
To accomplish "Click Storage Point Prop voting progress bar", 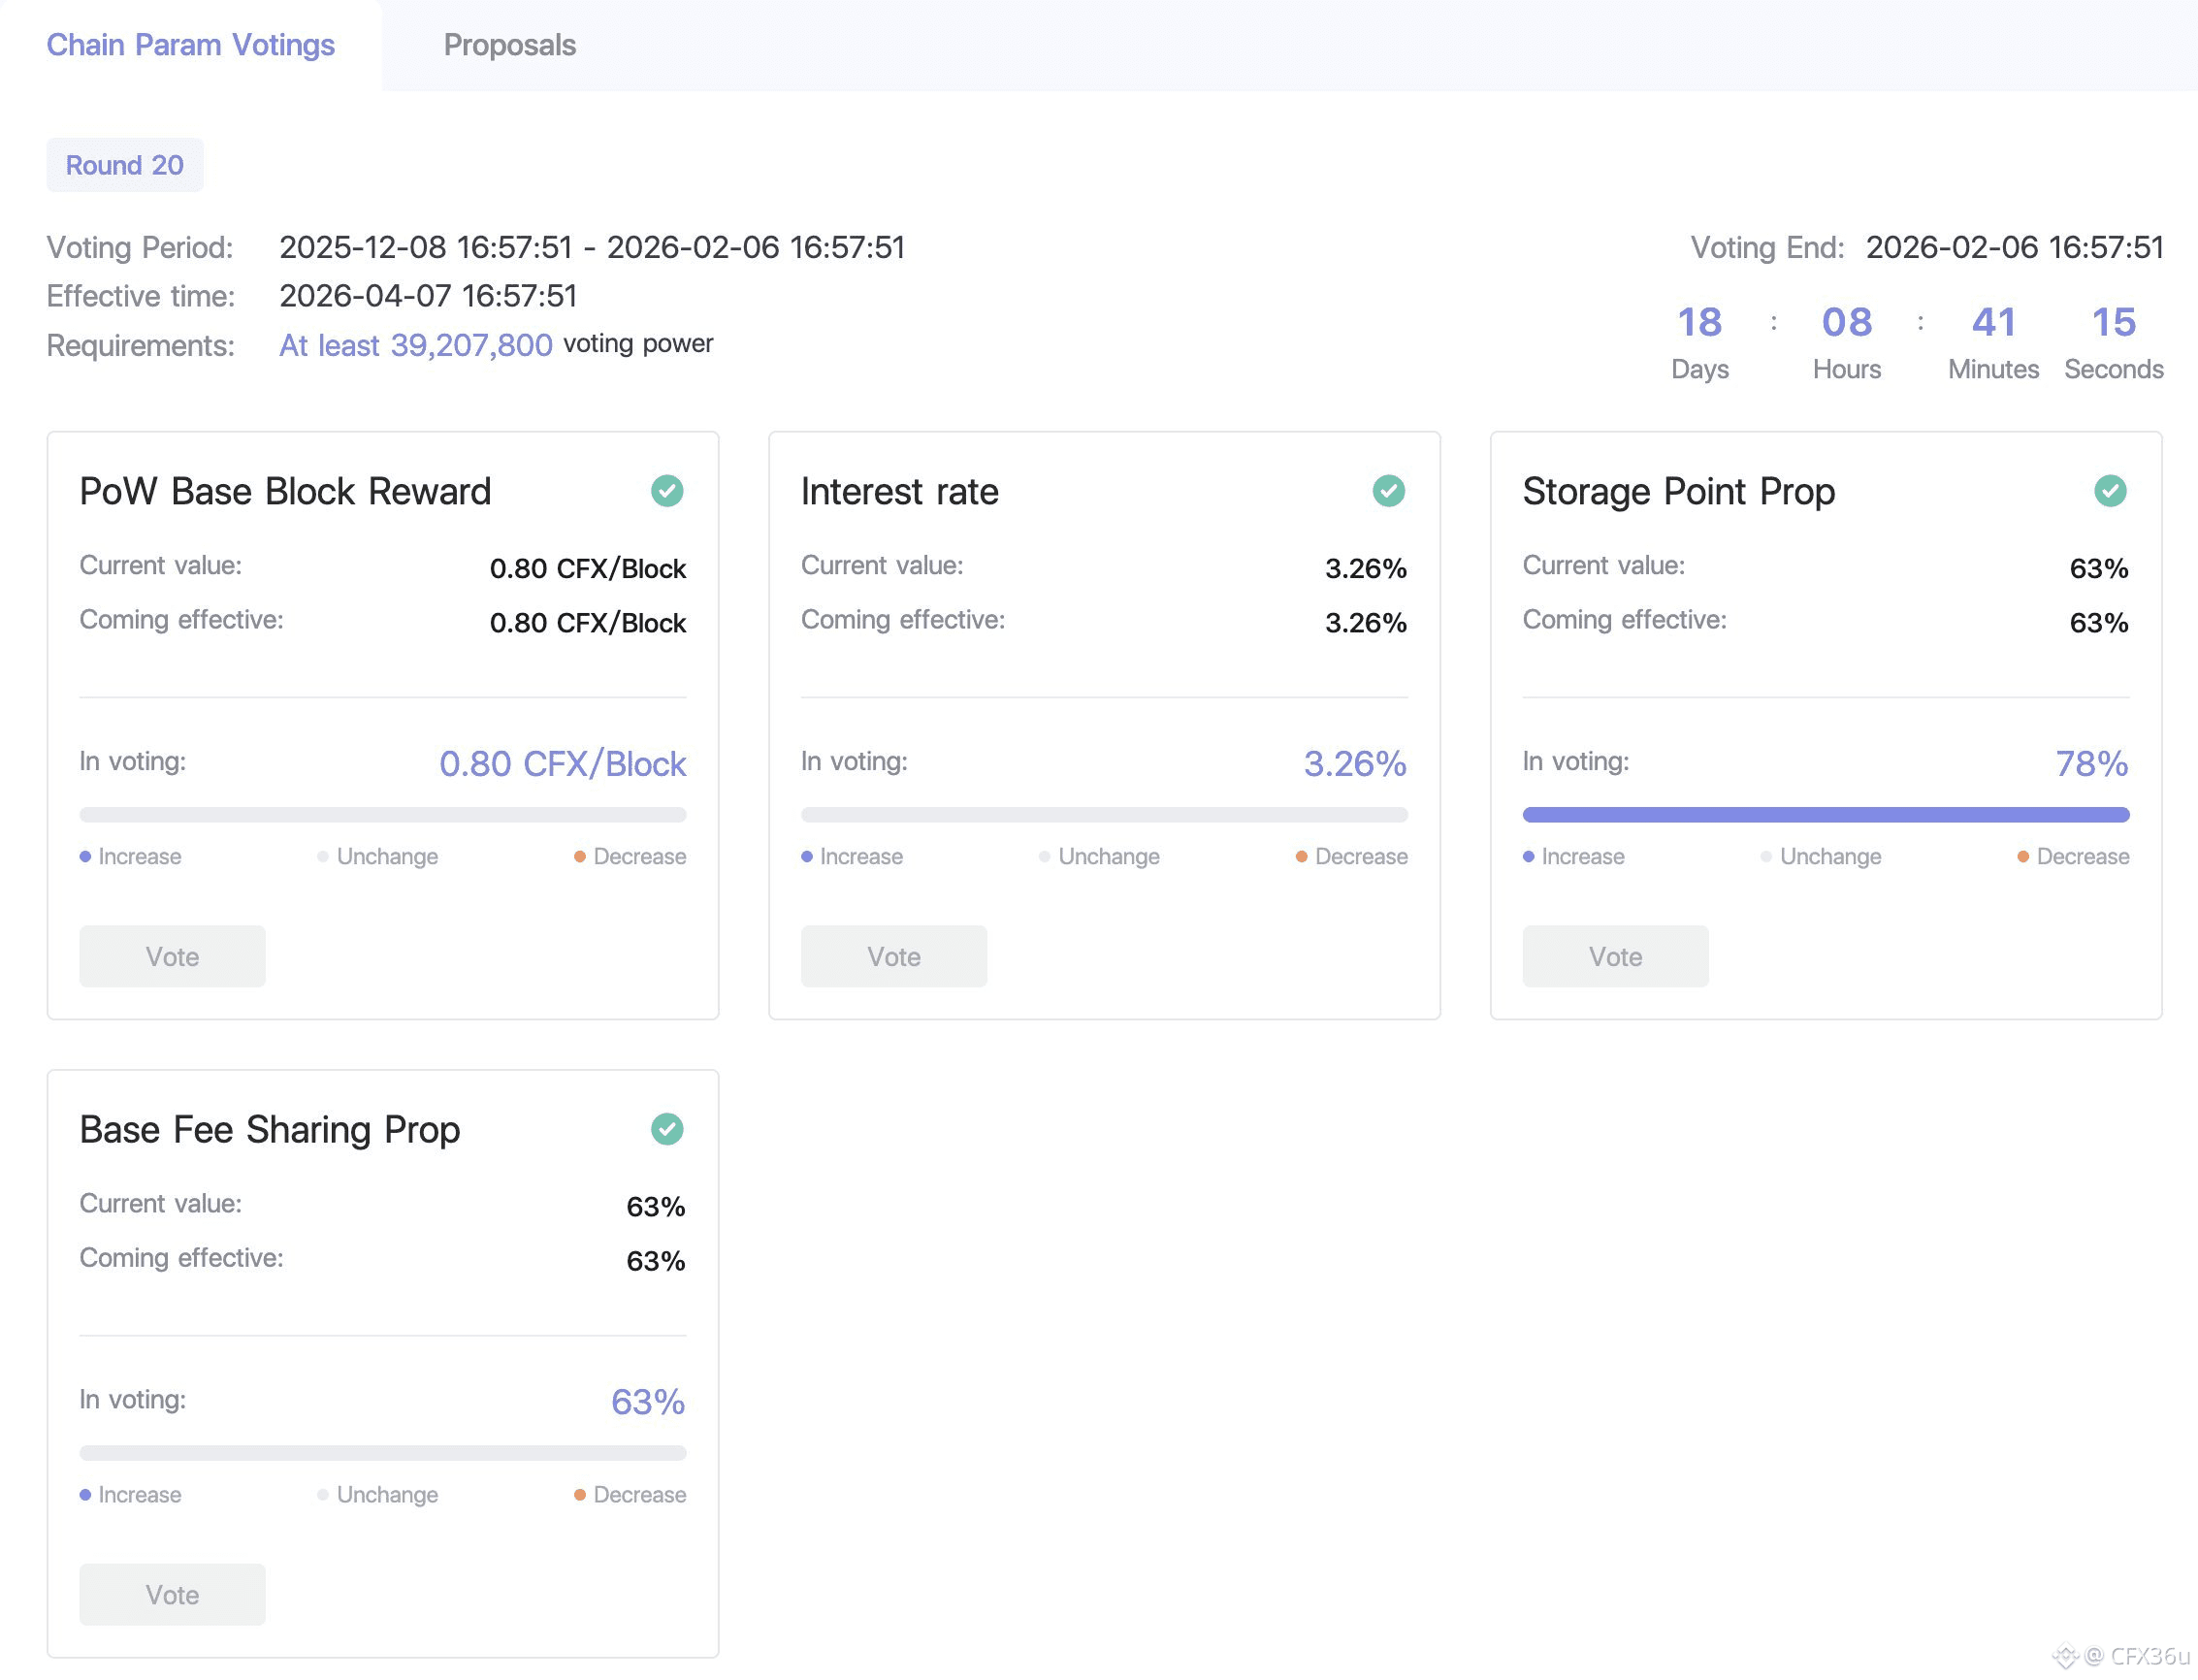I will coord(1825,815).
